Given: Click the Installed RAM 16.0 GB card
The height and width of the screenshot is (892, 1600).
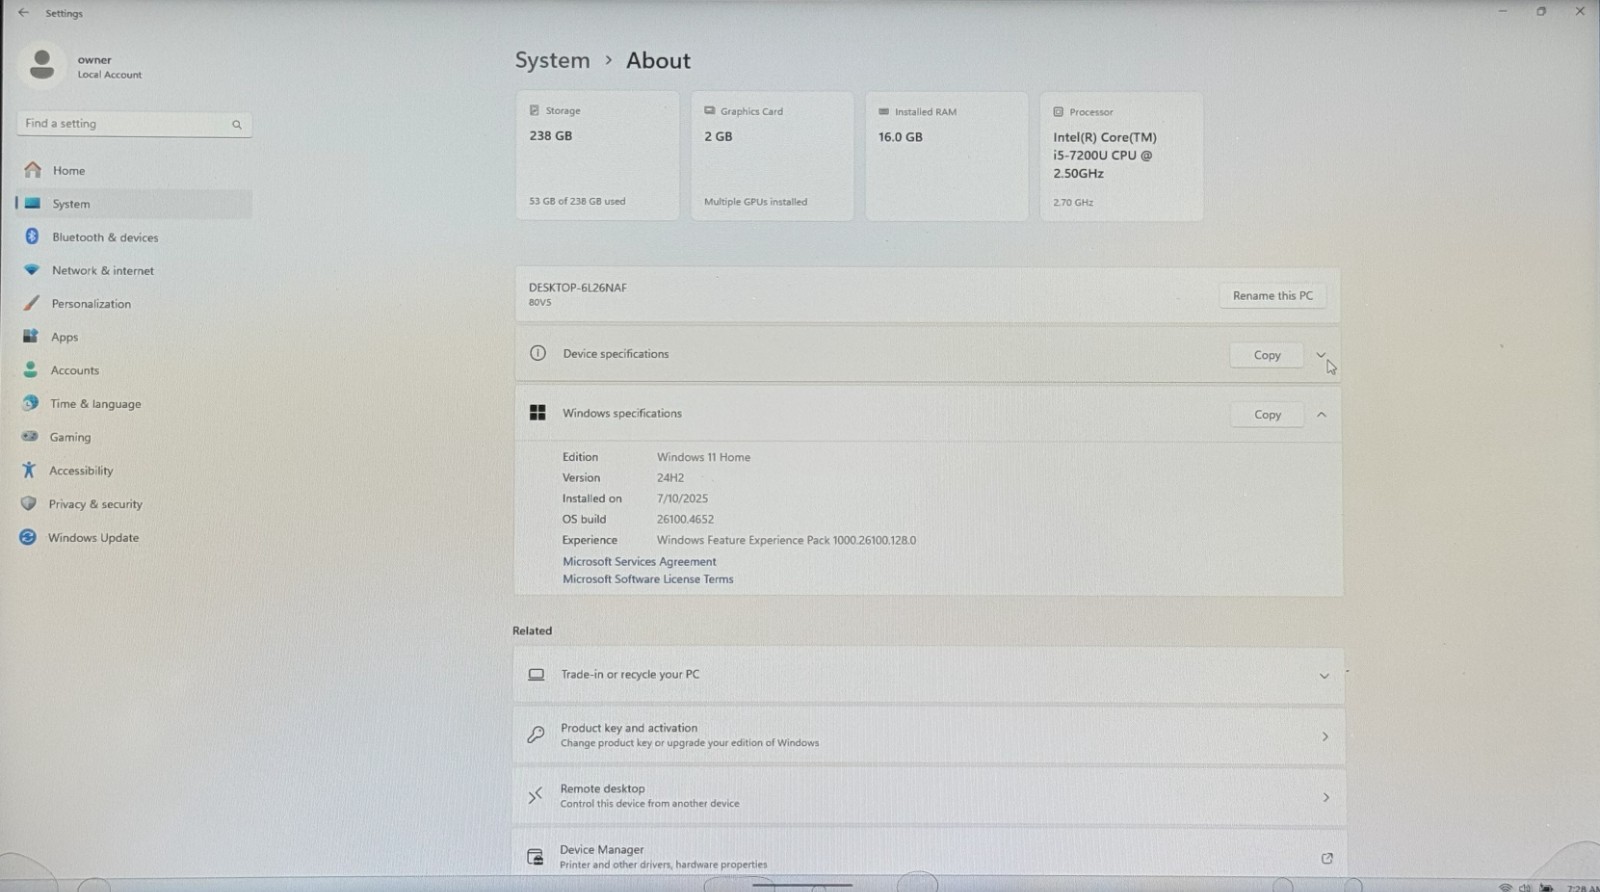Looking at the screenshot, I should [x=946, y=156].
